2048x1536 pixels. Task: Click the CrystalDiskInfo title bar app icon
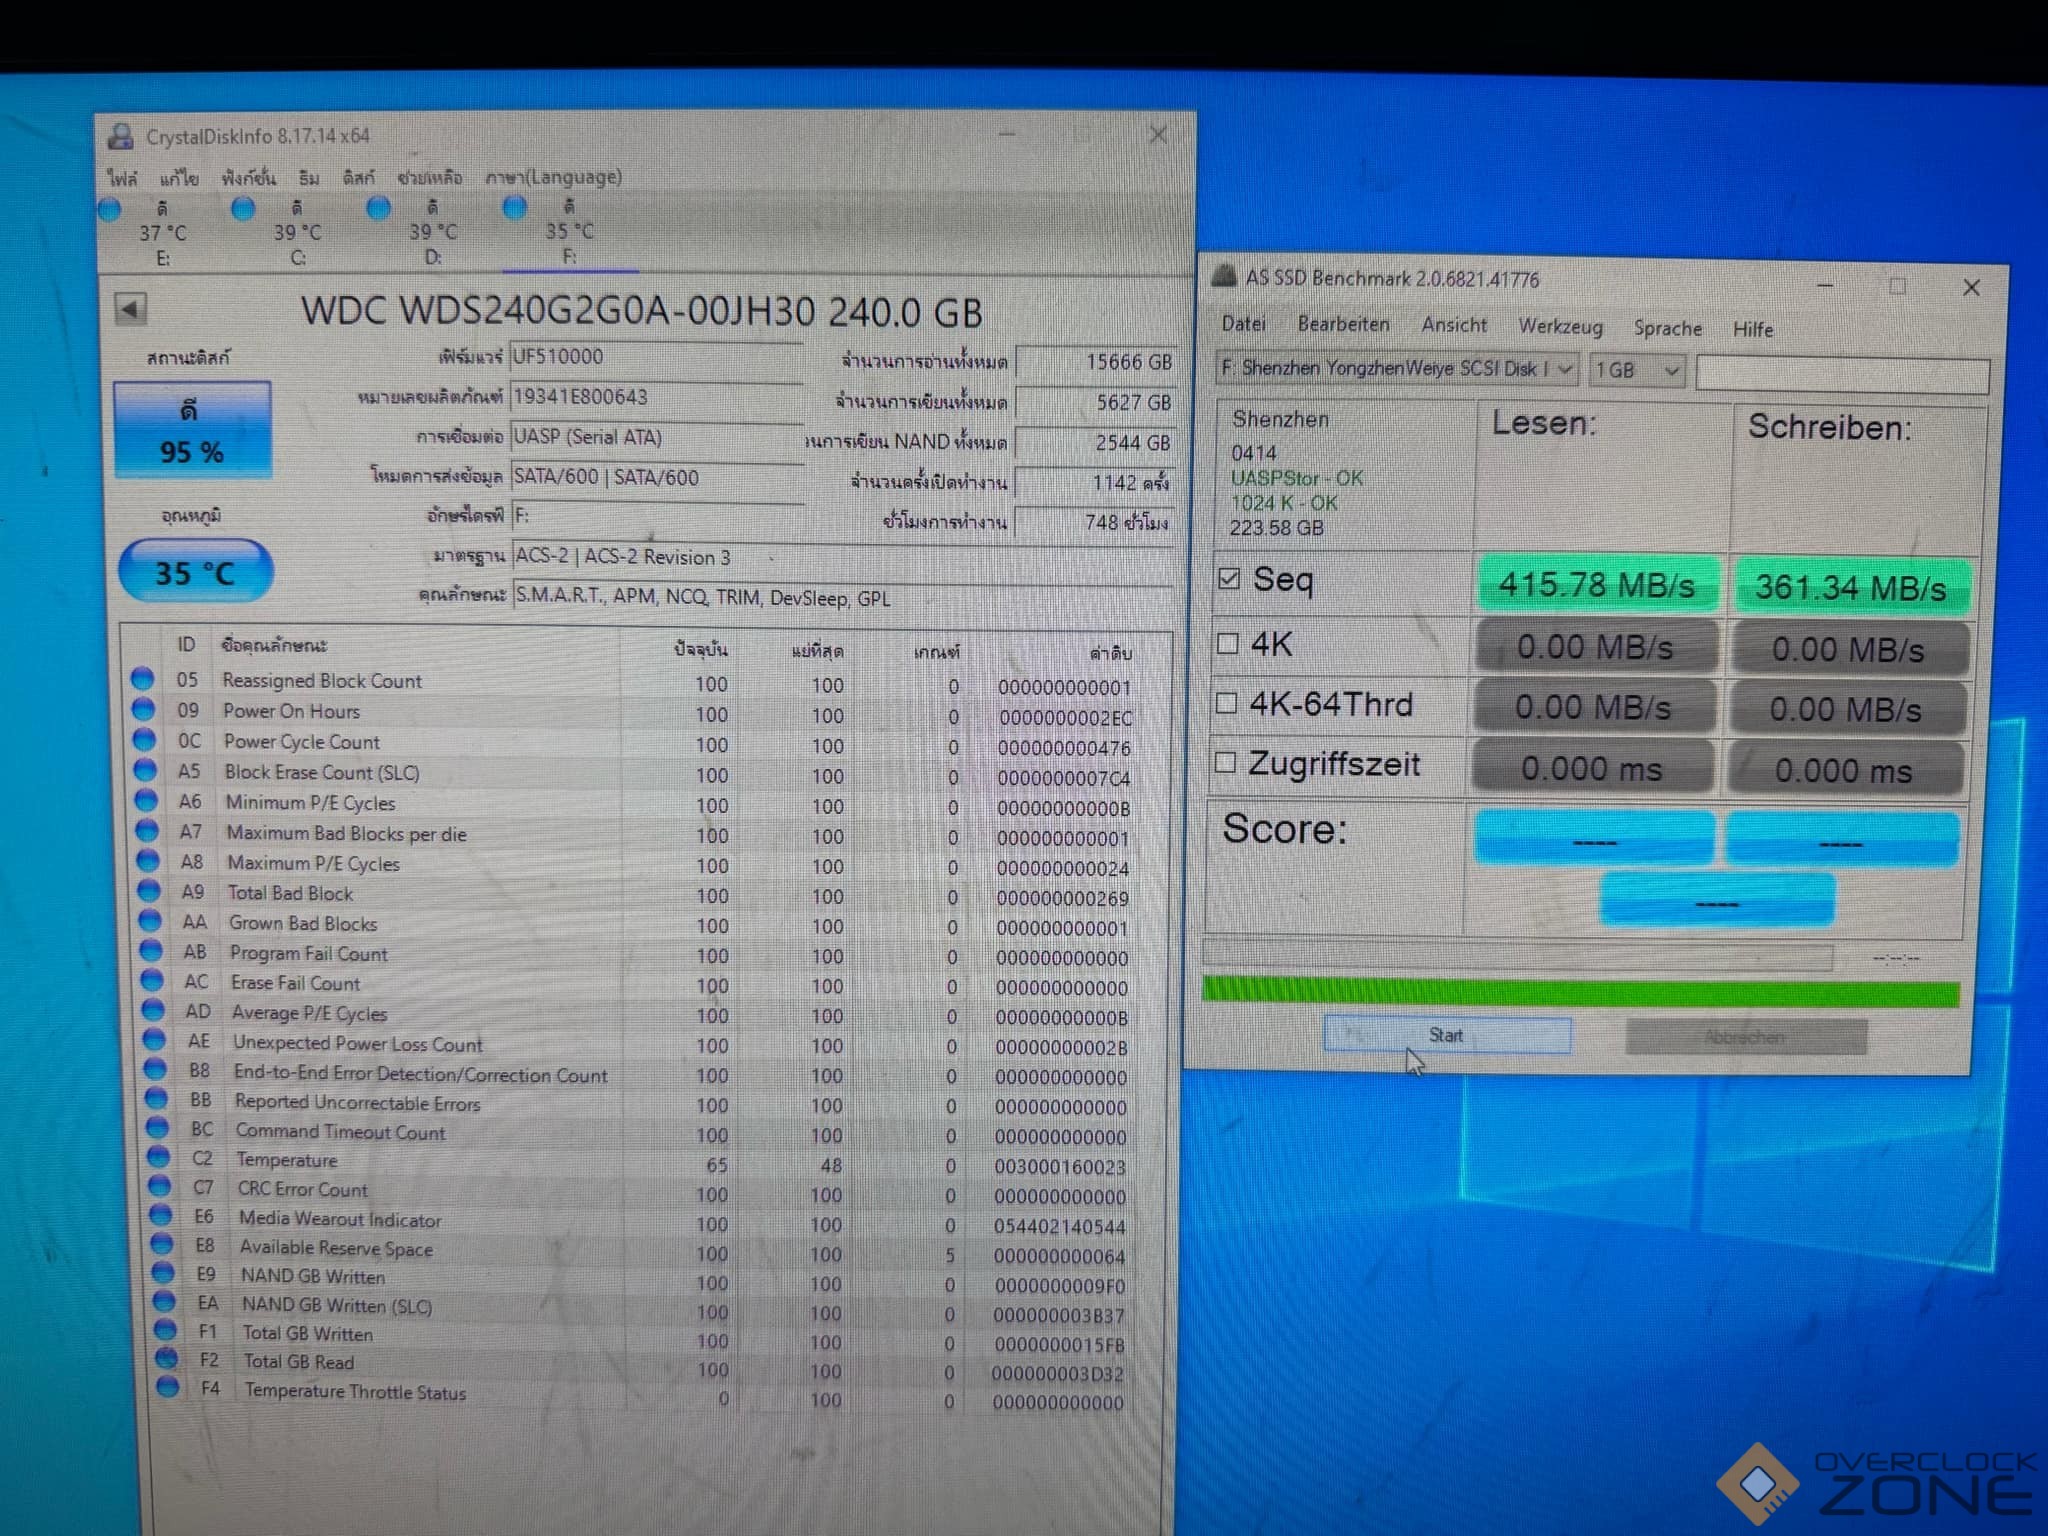pos(122,136)
